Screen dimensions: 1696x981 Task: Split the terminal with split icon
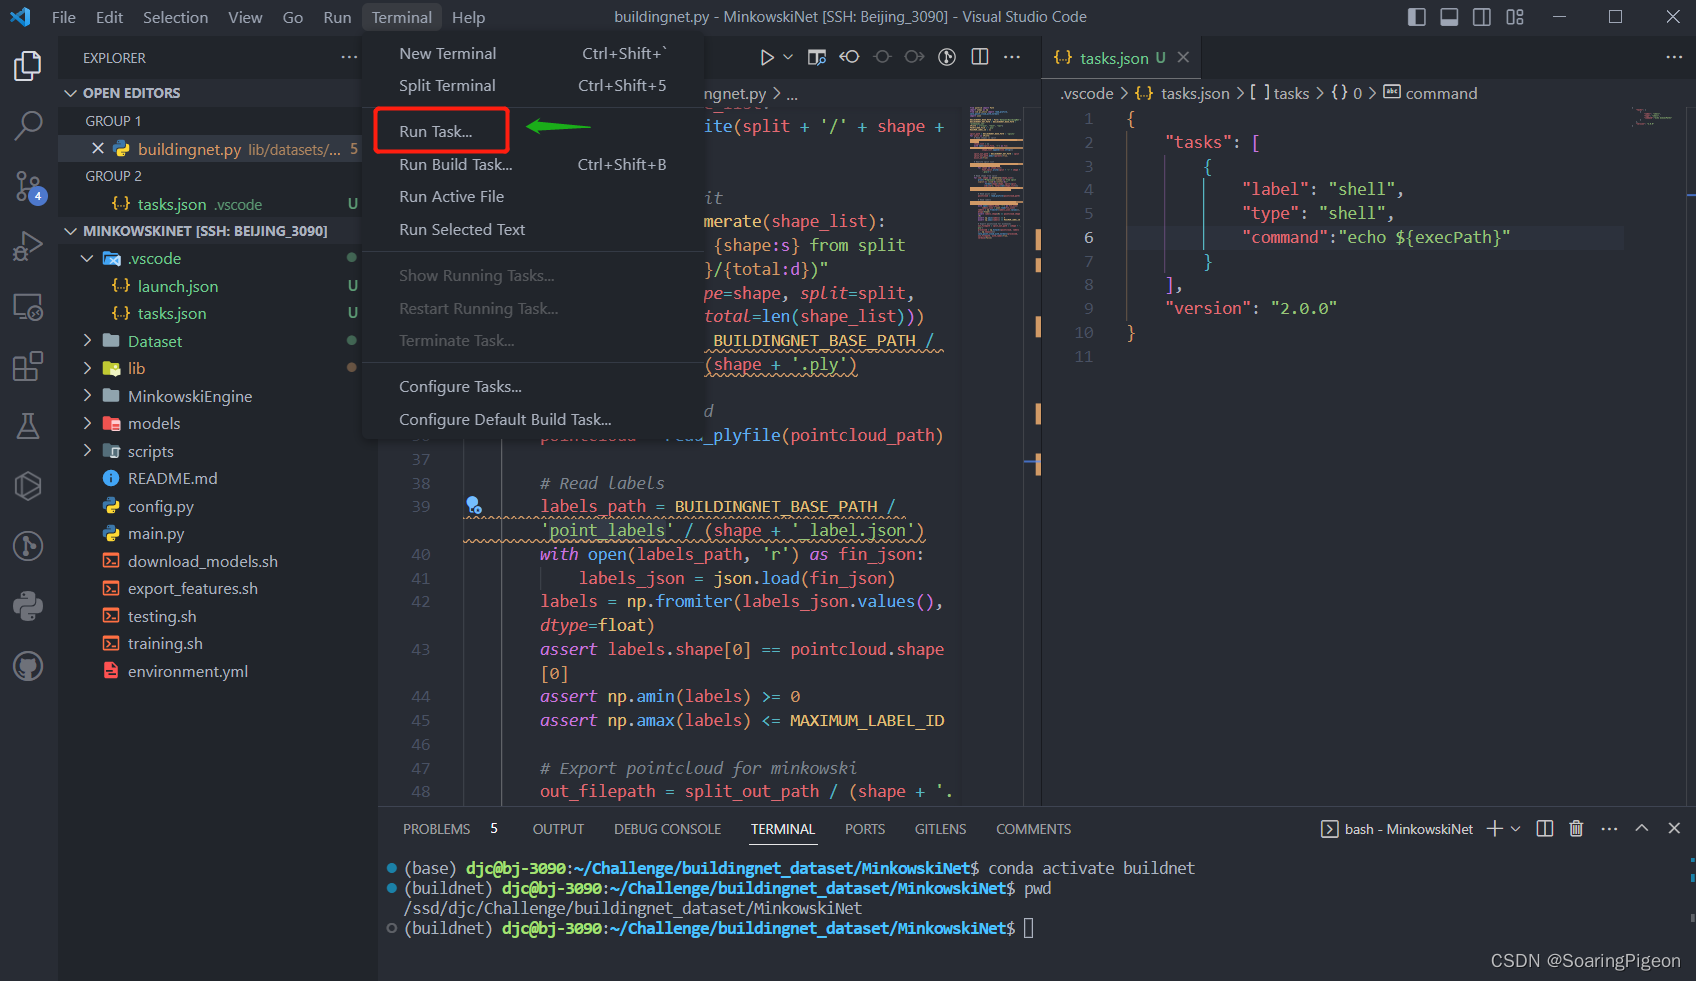[1545, 828]
